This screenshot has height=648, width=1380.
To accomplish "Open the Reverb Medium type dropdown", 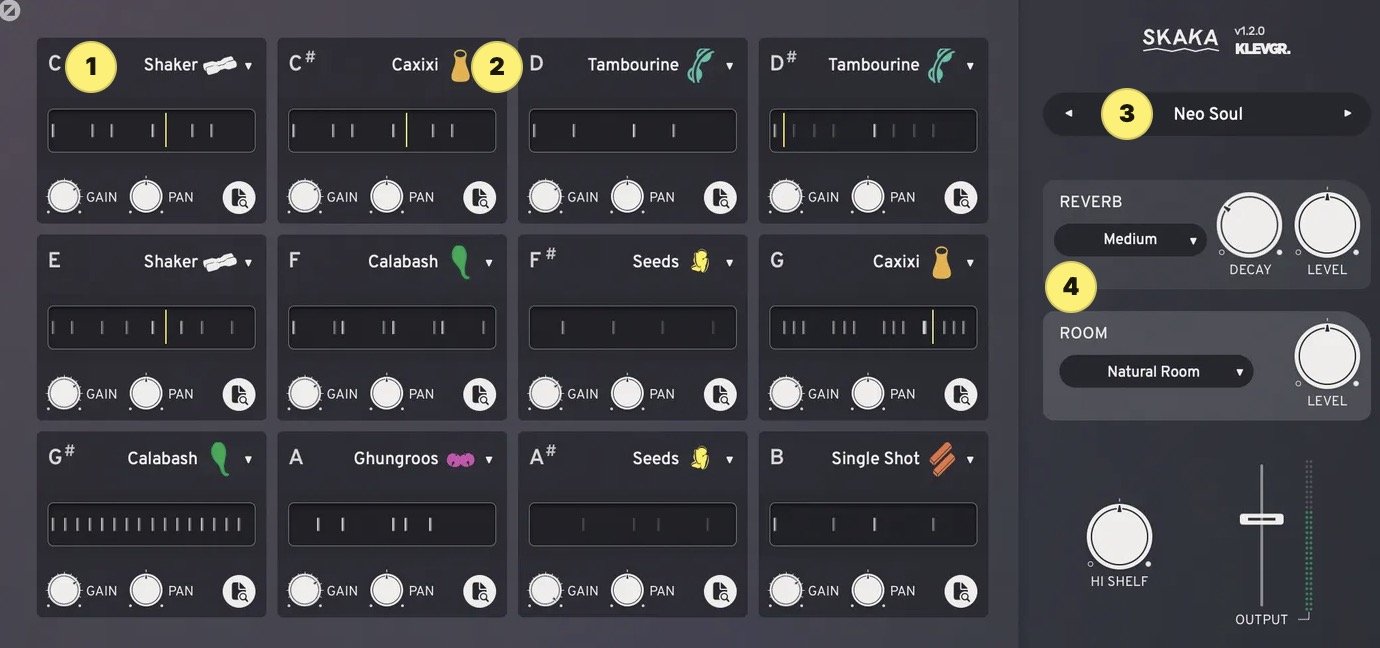I will 1130,240.
